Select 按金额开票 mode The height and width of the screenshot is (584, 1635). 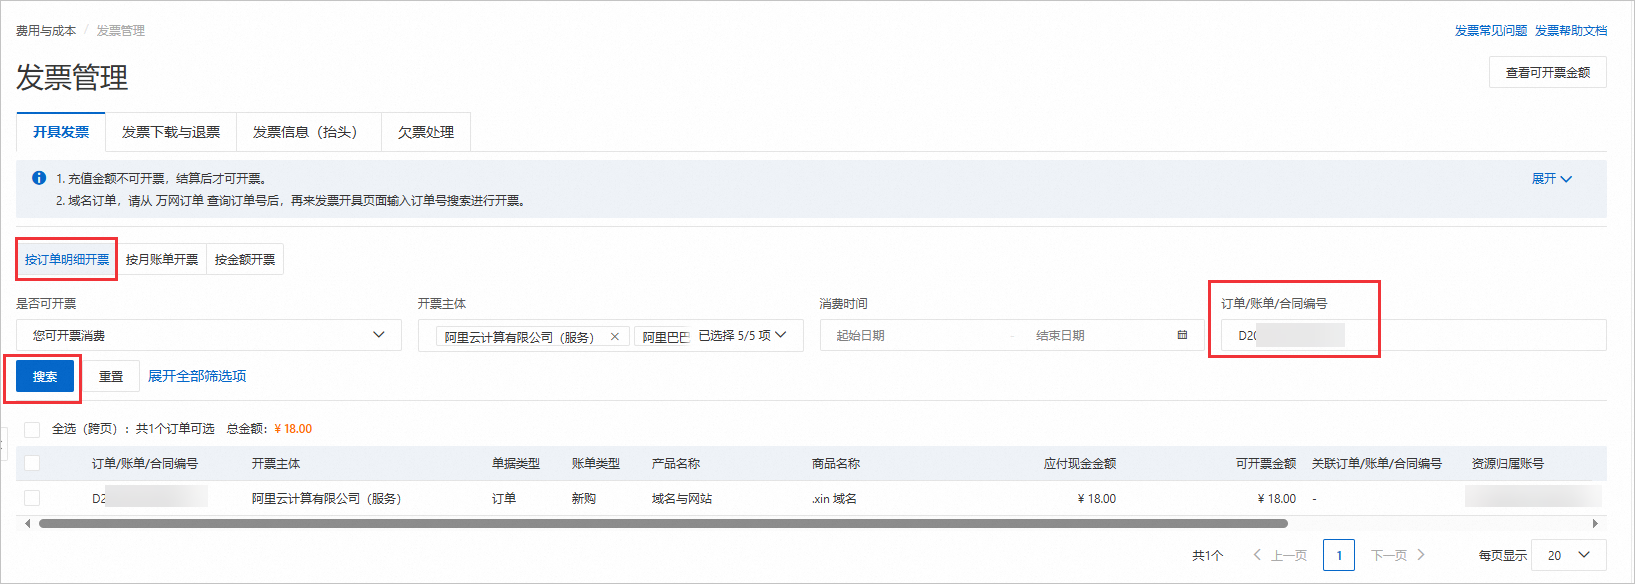tap(245, 259)
